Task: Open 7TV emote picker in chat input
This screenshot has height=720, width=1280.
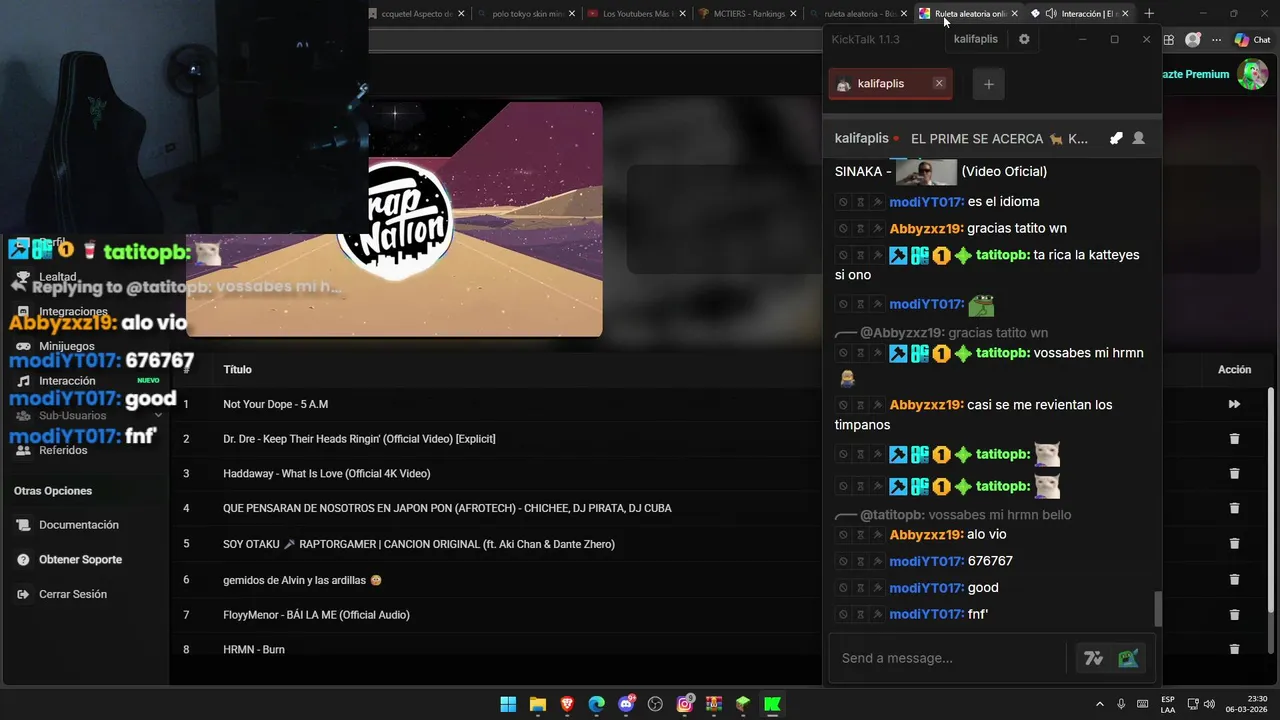Action: point(1093,658)
